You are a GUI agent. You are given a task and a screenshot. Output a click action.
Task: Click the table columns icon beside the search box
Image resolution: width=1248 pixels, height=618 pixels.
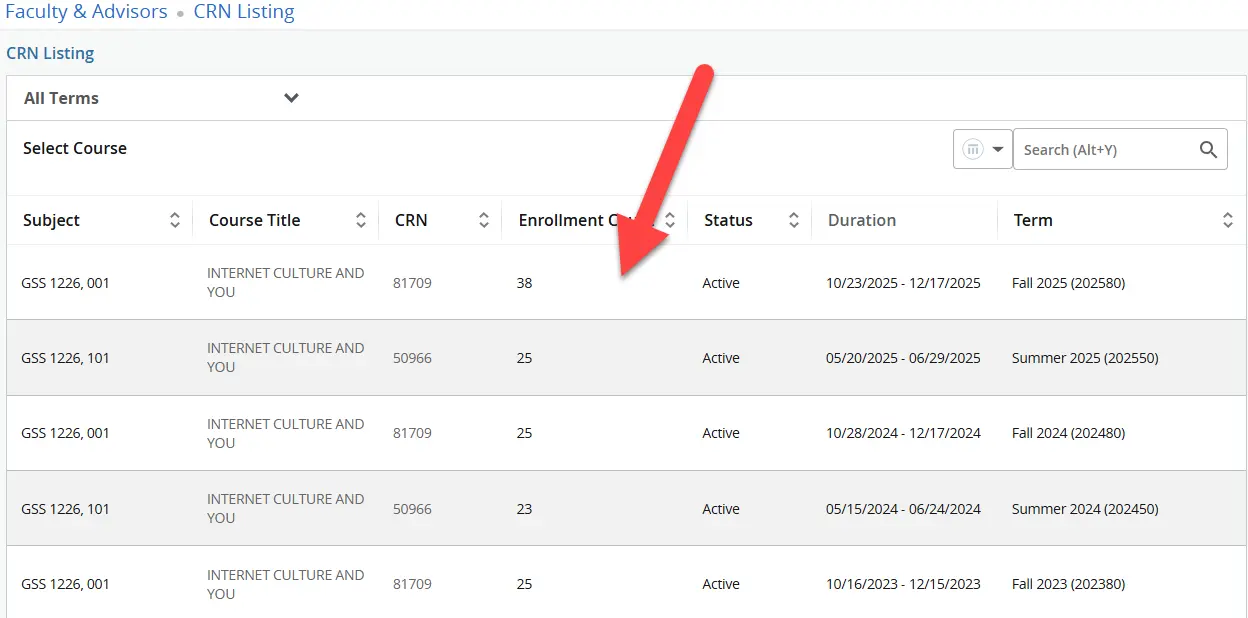coord(971,148)
